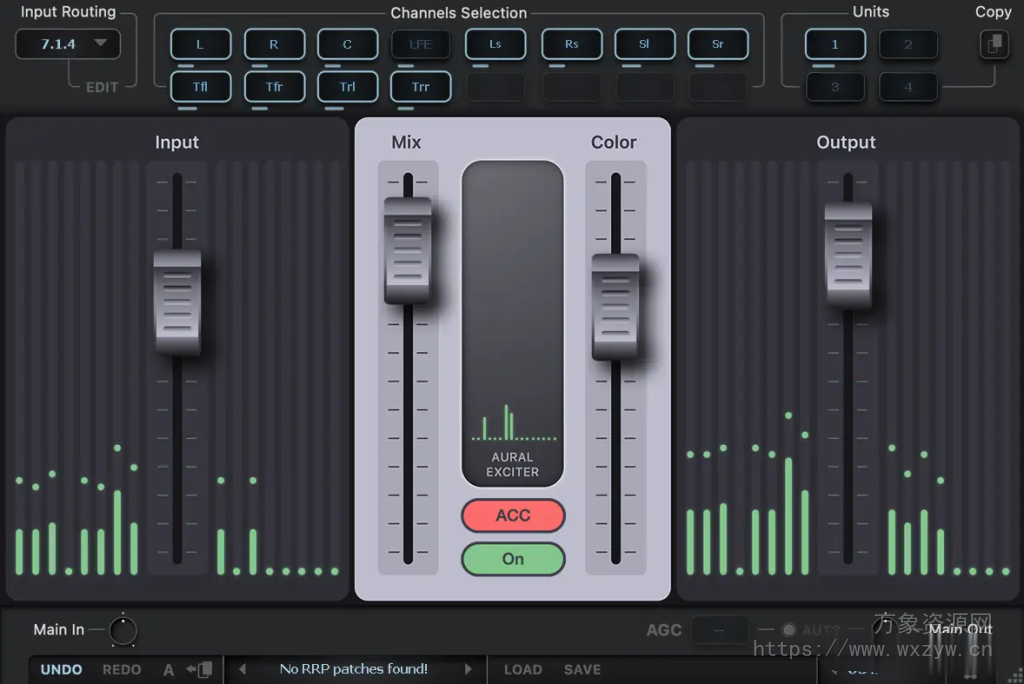Image resolution: width=1024 pixels, height=684 pixels.
Task: Click the LOAD button
Action: pos(522,669)
